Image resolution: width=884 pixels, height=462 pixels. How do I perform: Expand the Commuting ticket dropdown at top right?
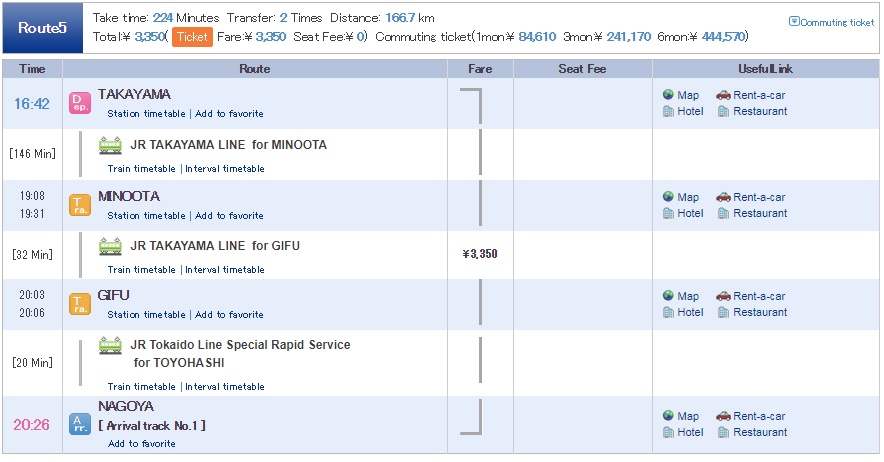click(832, 22)
